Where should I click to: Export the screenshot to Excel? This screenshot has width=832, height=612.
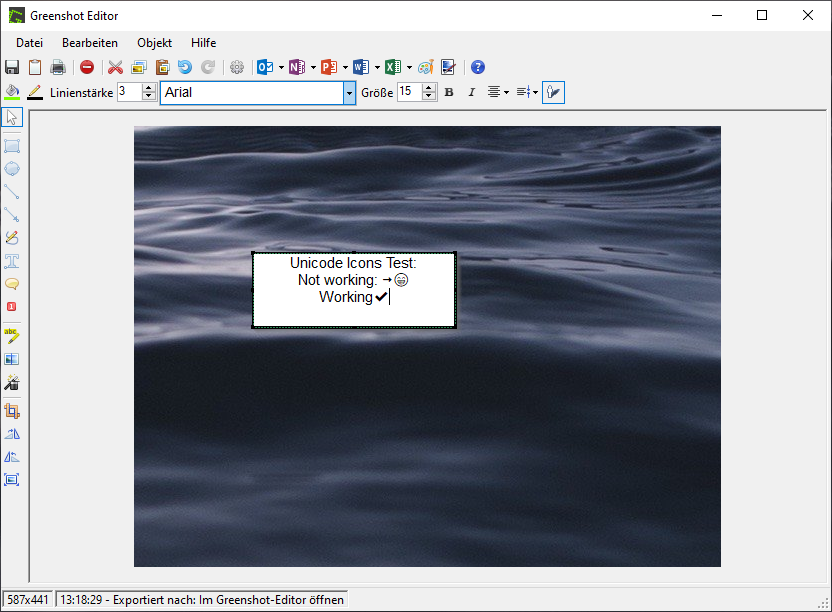click(390, 67)
